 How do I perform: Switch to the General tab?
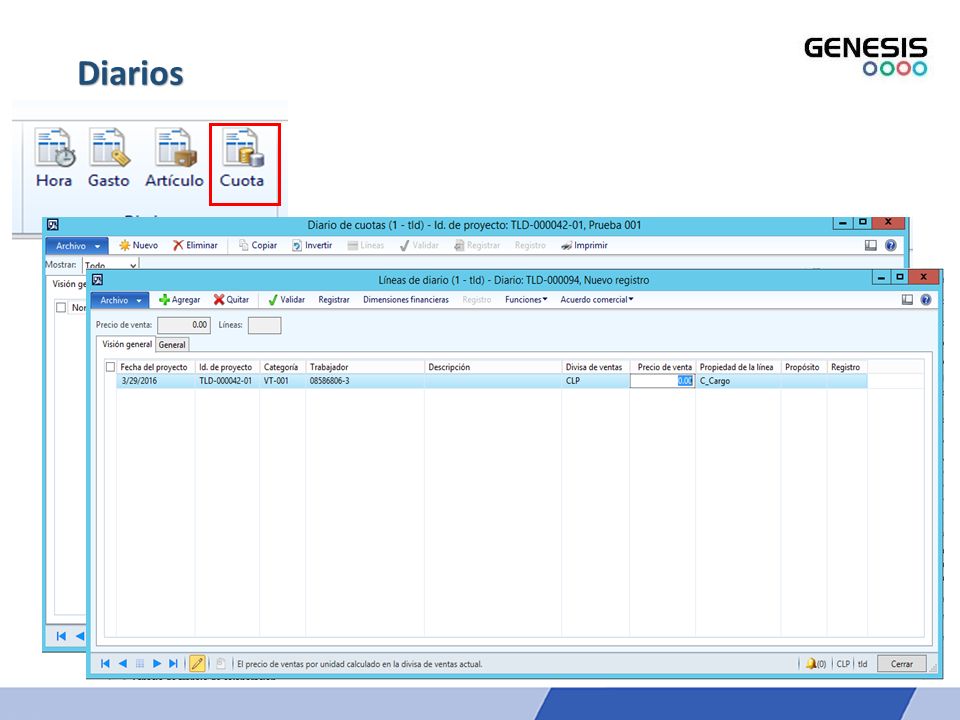coord(172,345)
